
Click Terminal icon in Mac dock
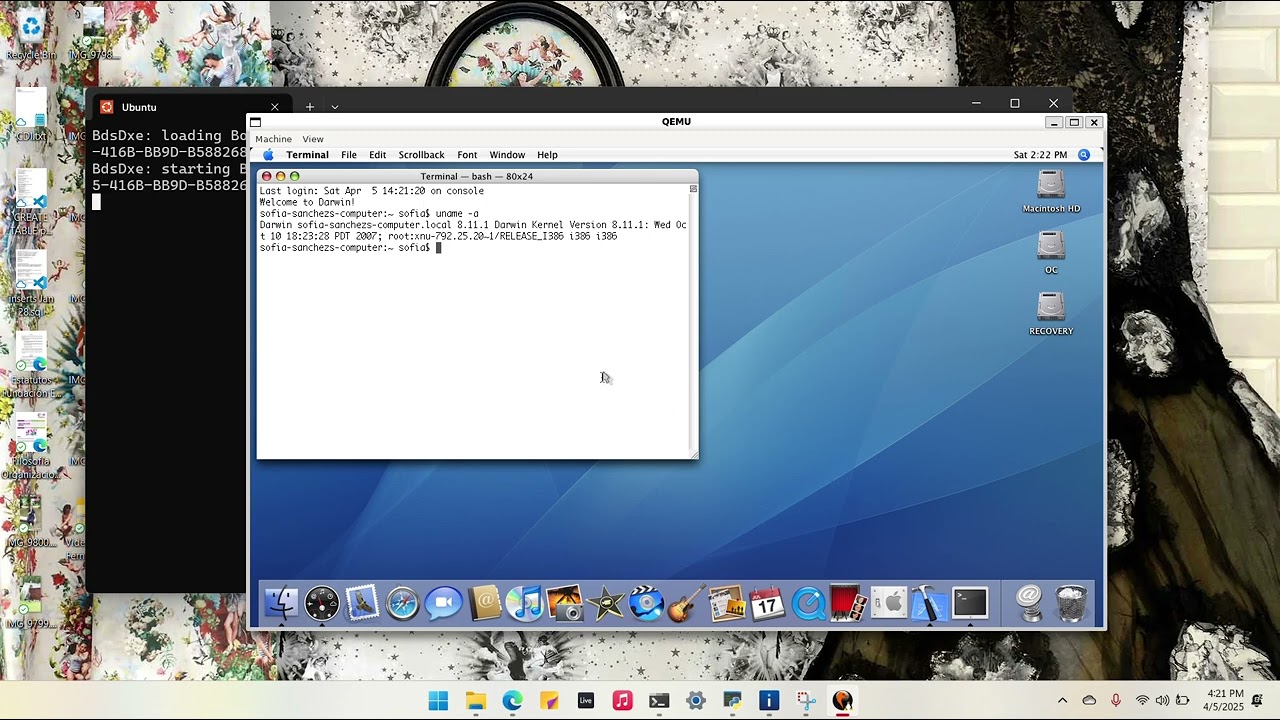tap(970, 603)
